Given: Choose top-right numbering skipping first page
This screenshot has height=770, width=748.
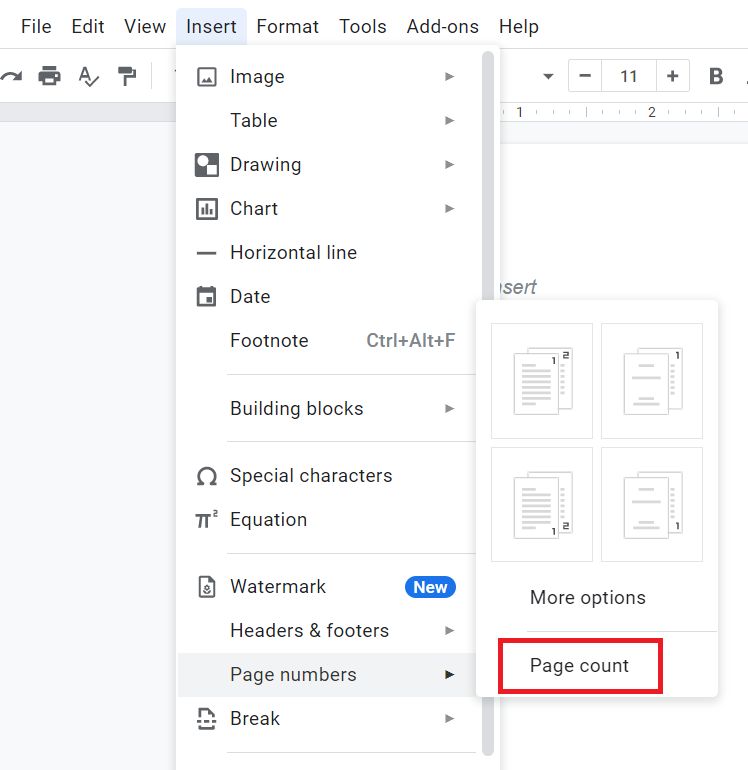Looking at the screenshot, I should [x=652, y=381].
